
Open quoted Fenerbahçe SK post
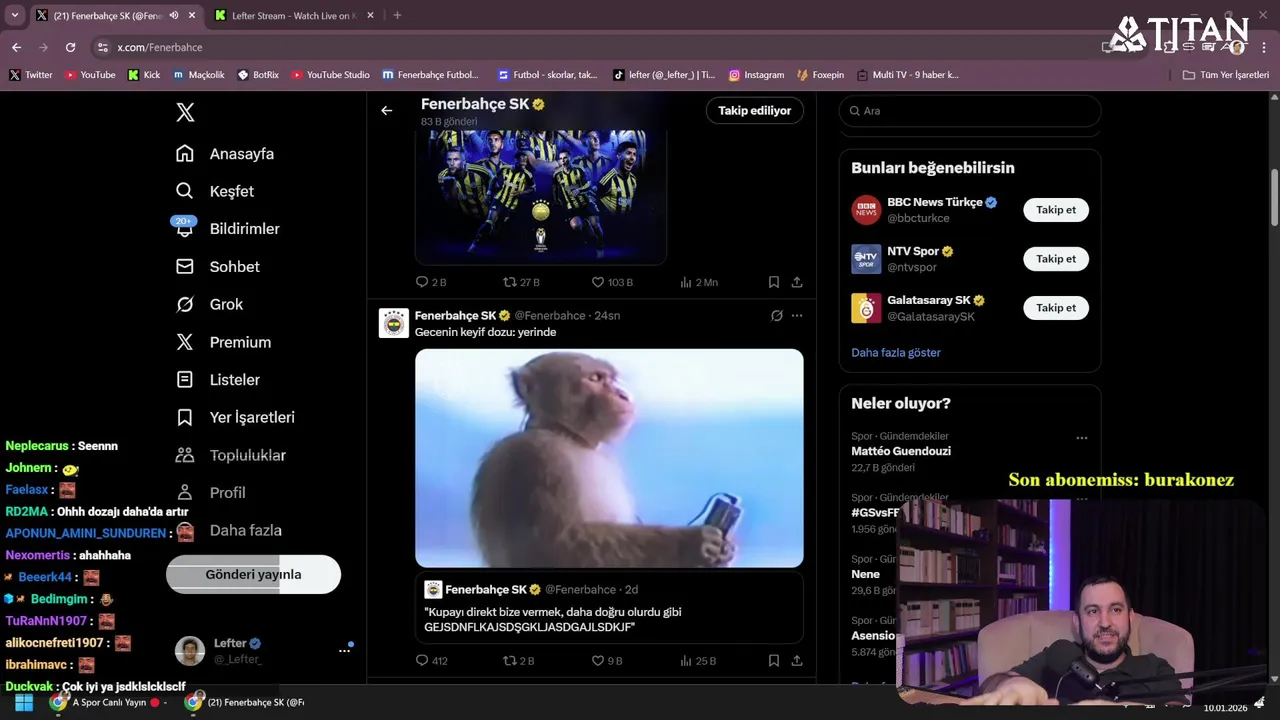609,608
